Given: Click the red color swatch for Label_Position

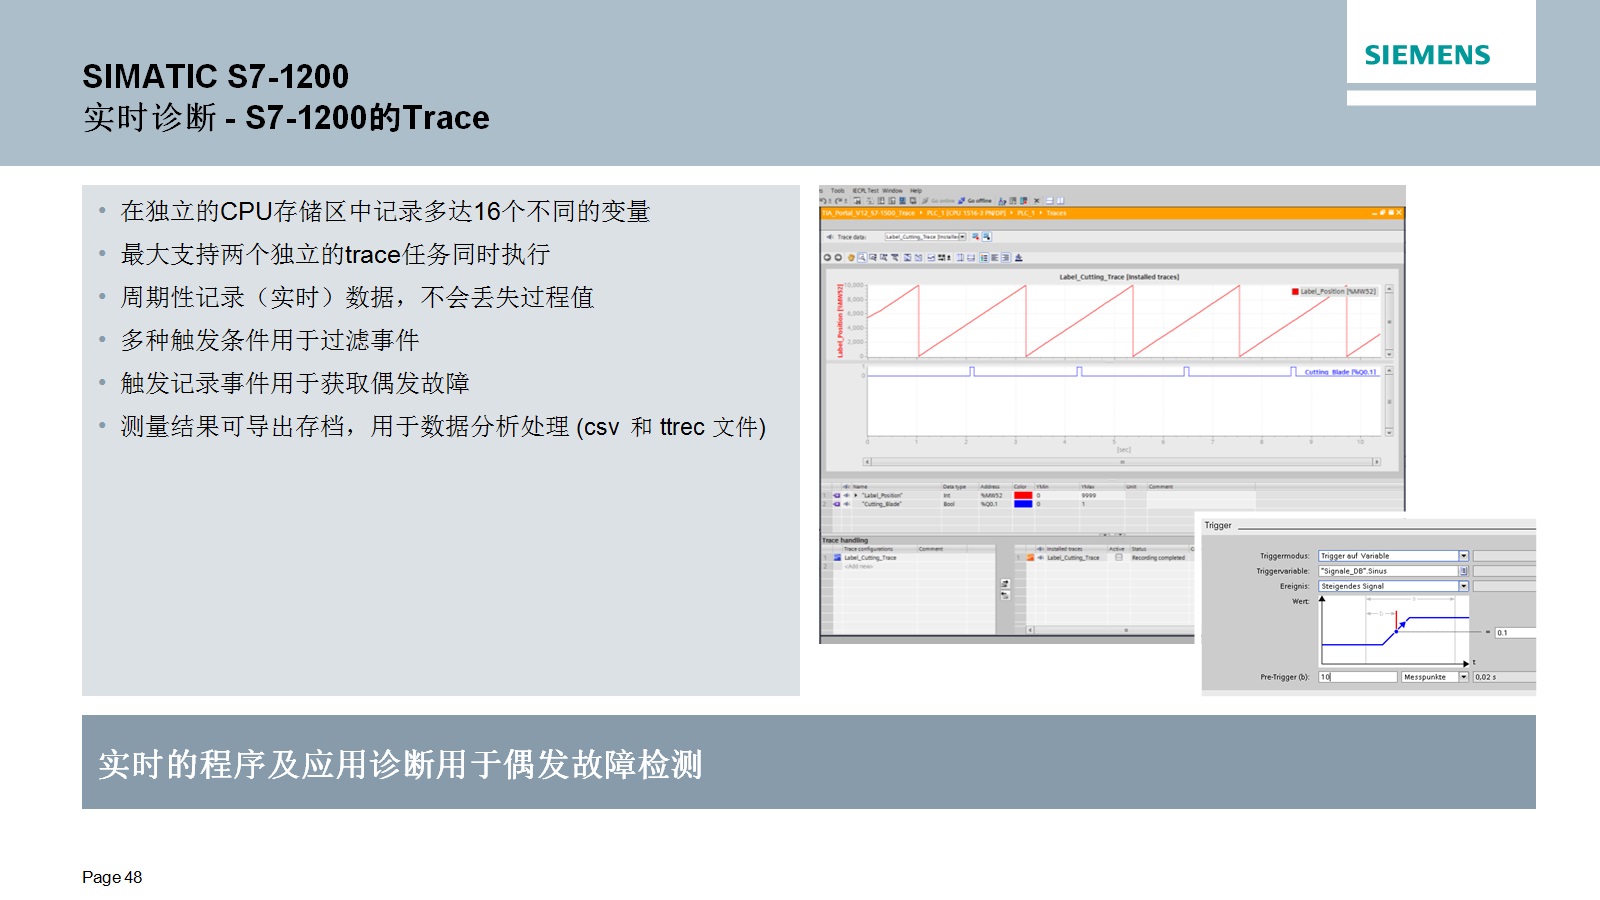Looking at the screenshot, I should tap(1023, 495).
